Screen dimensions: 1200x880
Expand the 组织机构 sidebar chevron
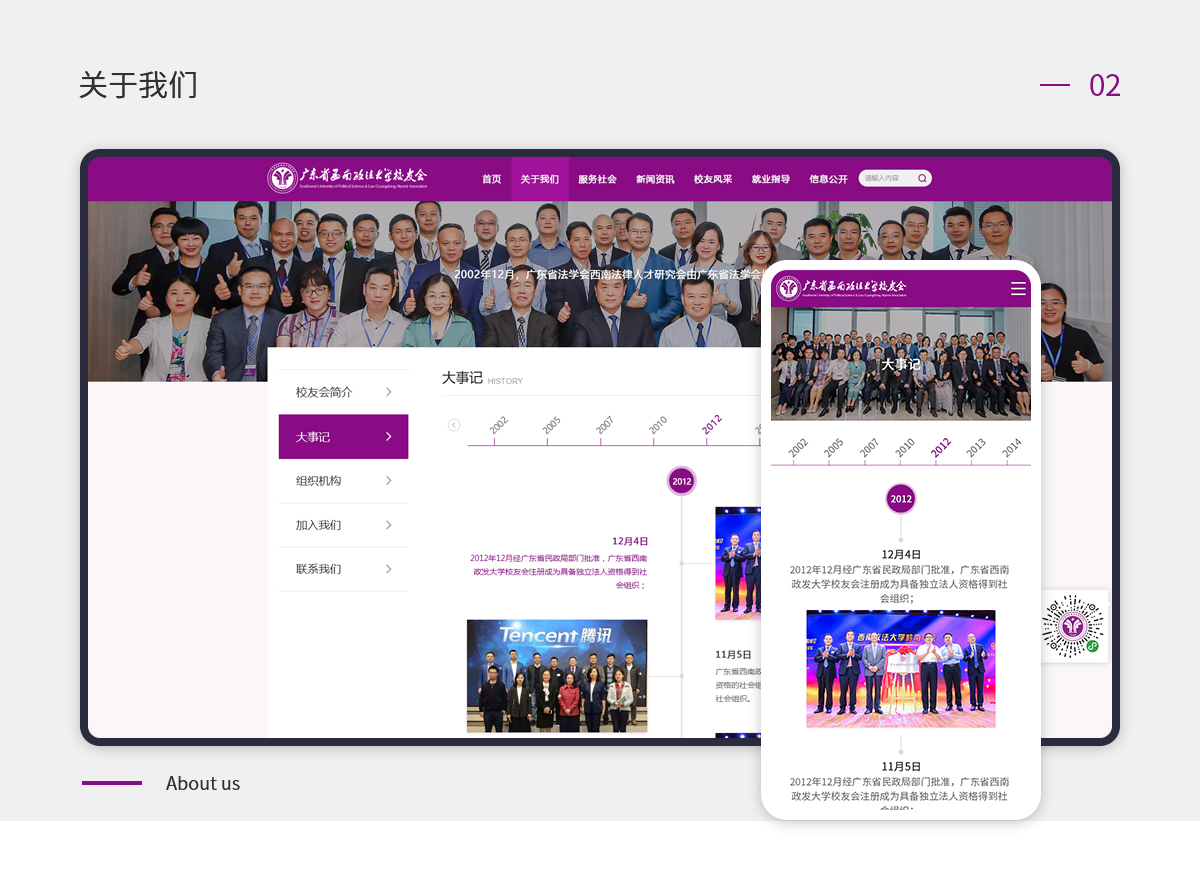[389, 481]
